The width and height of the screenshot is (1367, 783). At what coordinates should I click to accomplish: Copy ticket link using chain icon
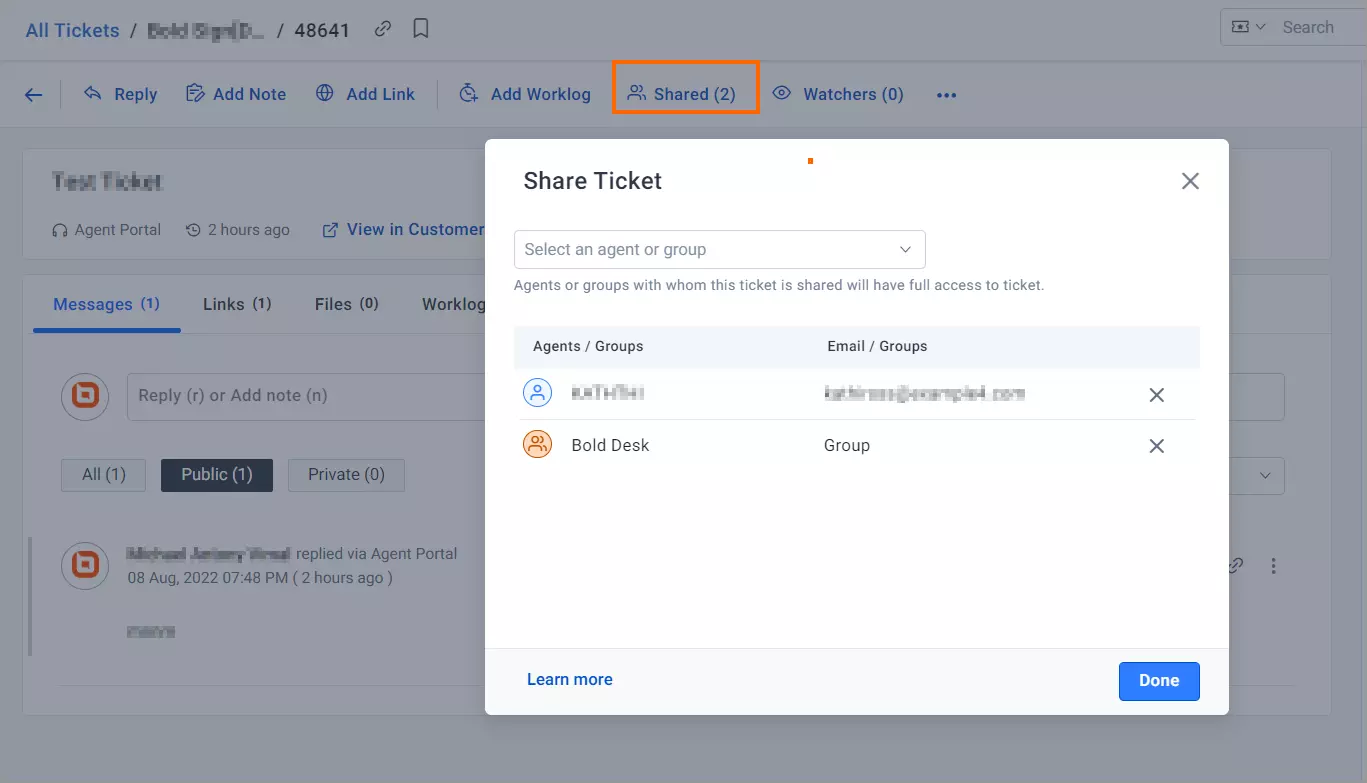pos(383,29)
